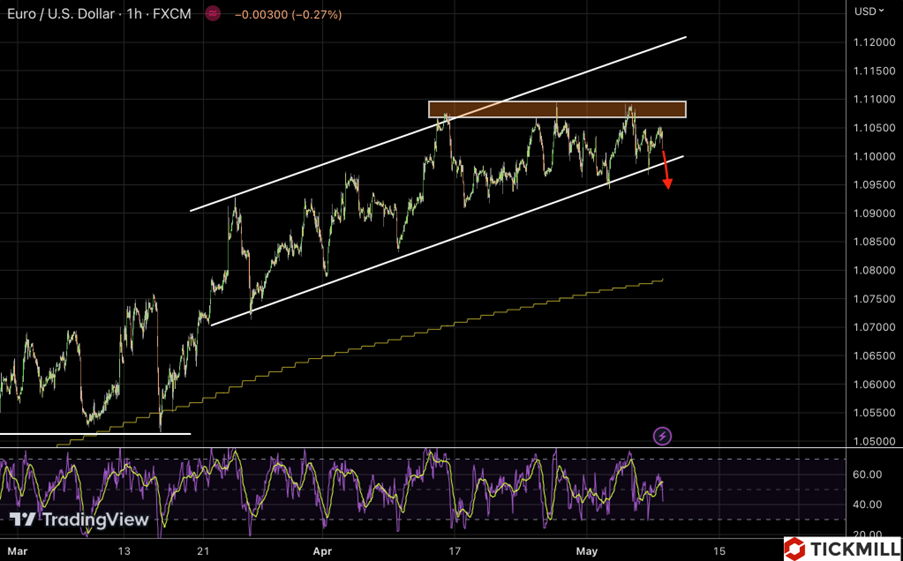Open the USD currency dropdown
Image resolution: width=903 pixels, height=561 pixels.
click(869, 11)
